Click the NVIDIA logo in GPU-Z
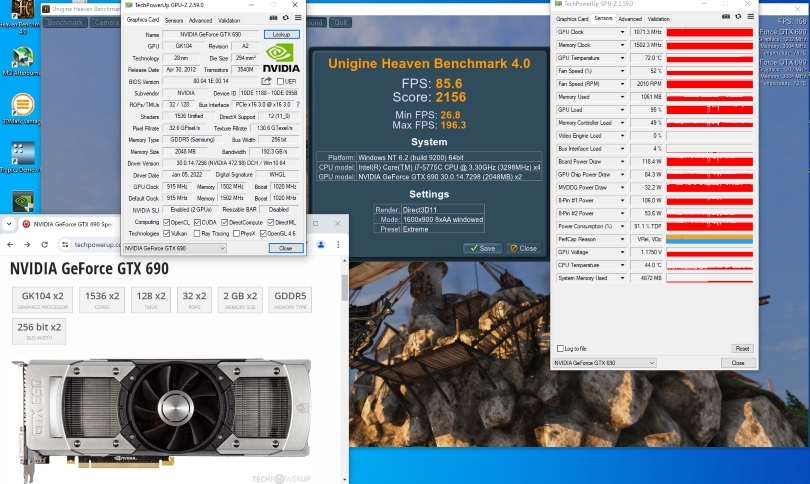The image size is (810, 484). point(281,58)
